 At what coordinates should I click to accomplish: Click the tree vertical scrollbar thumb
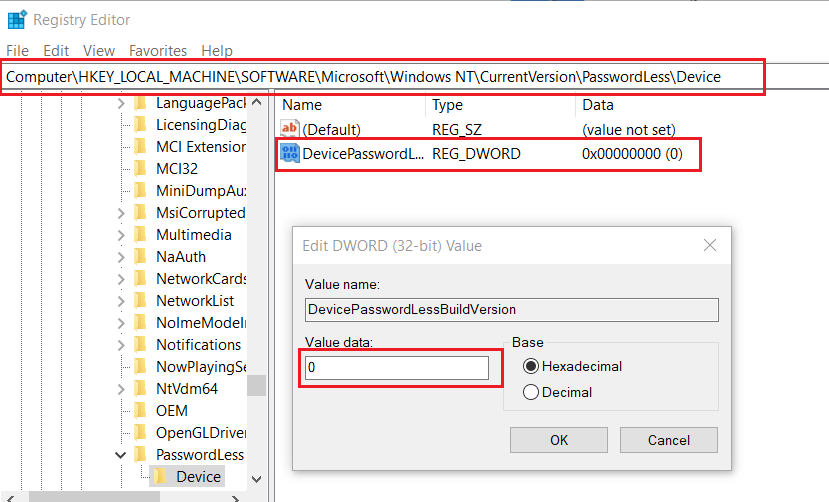click(256, 385)
